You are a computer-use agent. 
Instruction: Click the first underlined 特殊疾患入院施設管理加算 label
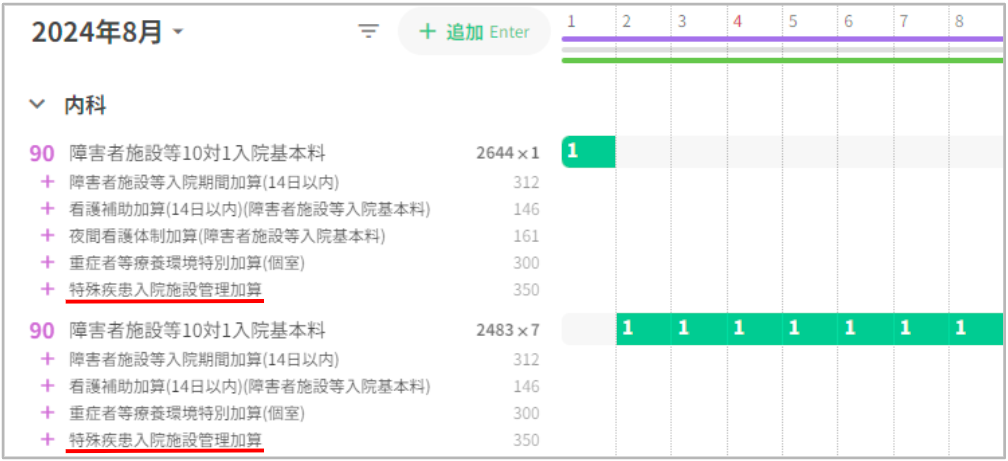[x=166, y=290]
